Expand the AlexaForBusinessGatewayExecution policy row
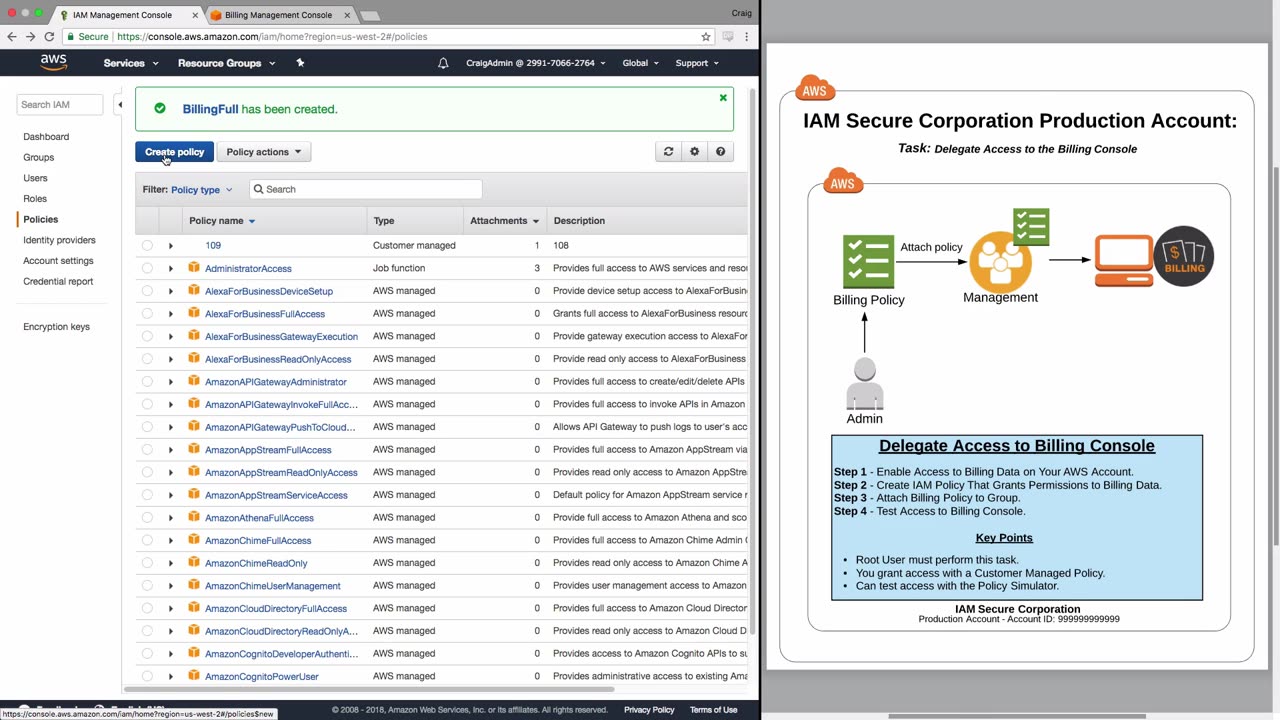The height and width of the screenshot is (720, 1280). 171,336
